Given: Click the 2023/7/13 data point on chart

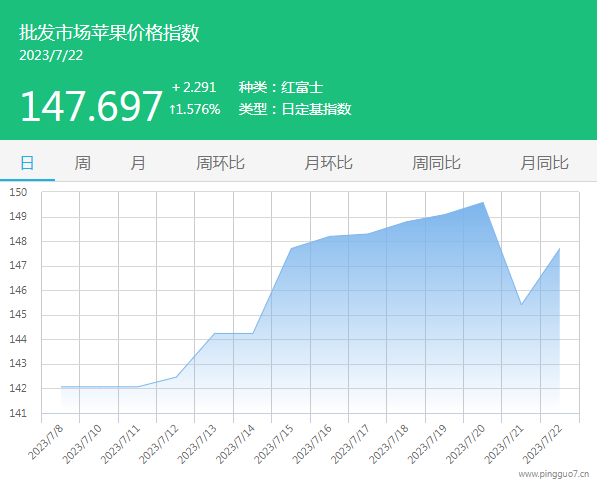Looking at the screenshot, I should point(214,333).
